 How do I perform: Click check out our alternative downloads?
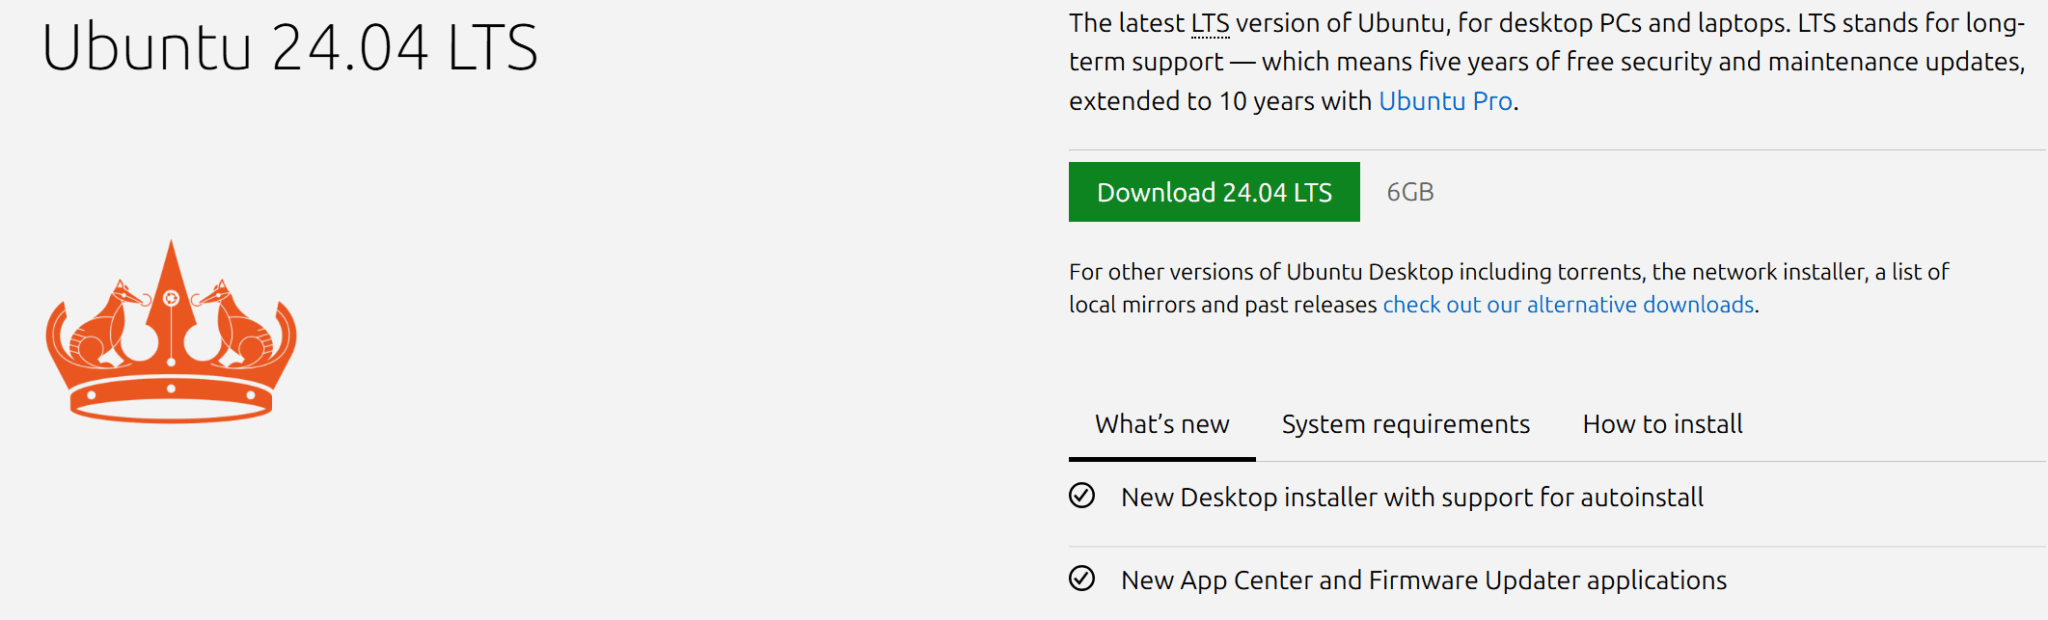pyautogui.click(x=1567, y=304)
